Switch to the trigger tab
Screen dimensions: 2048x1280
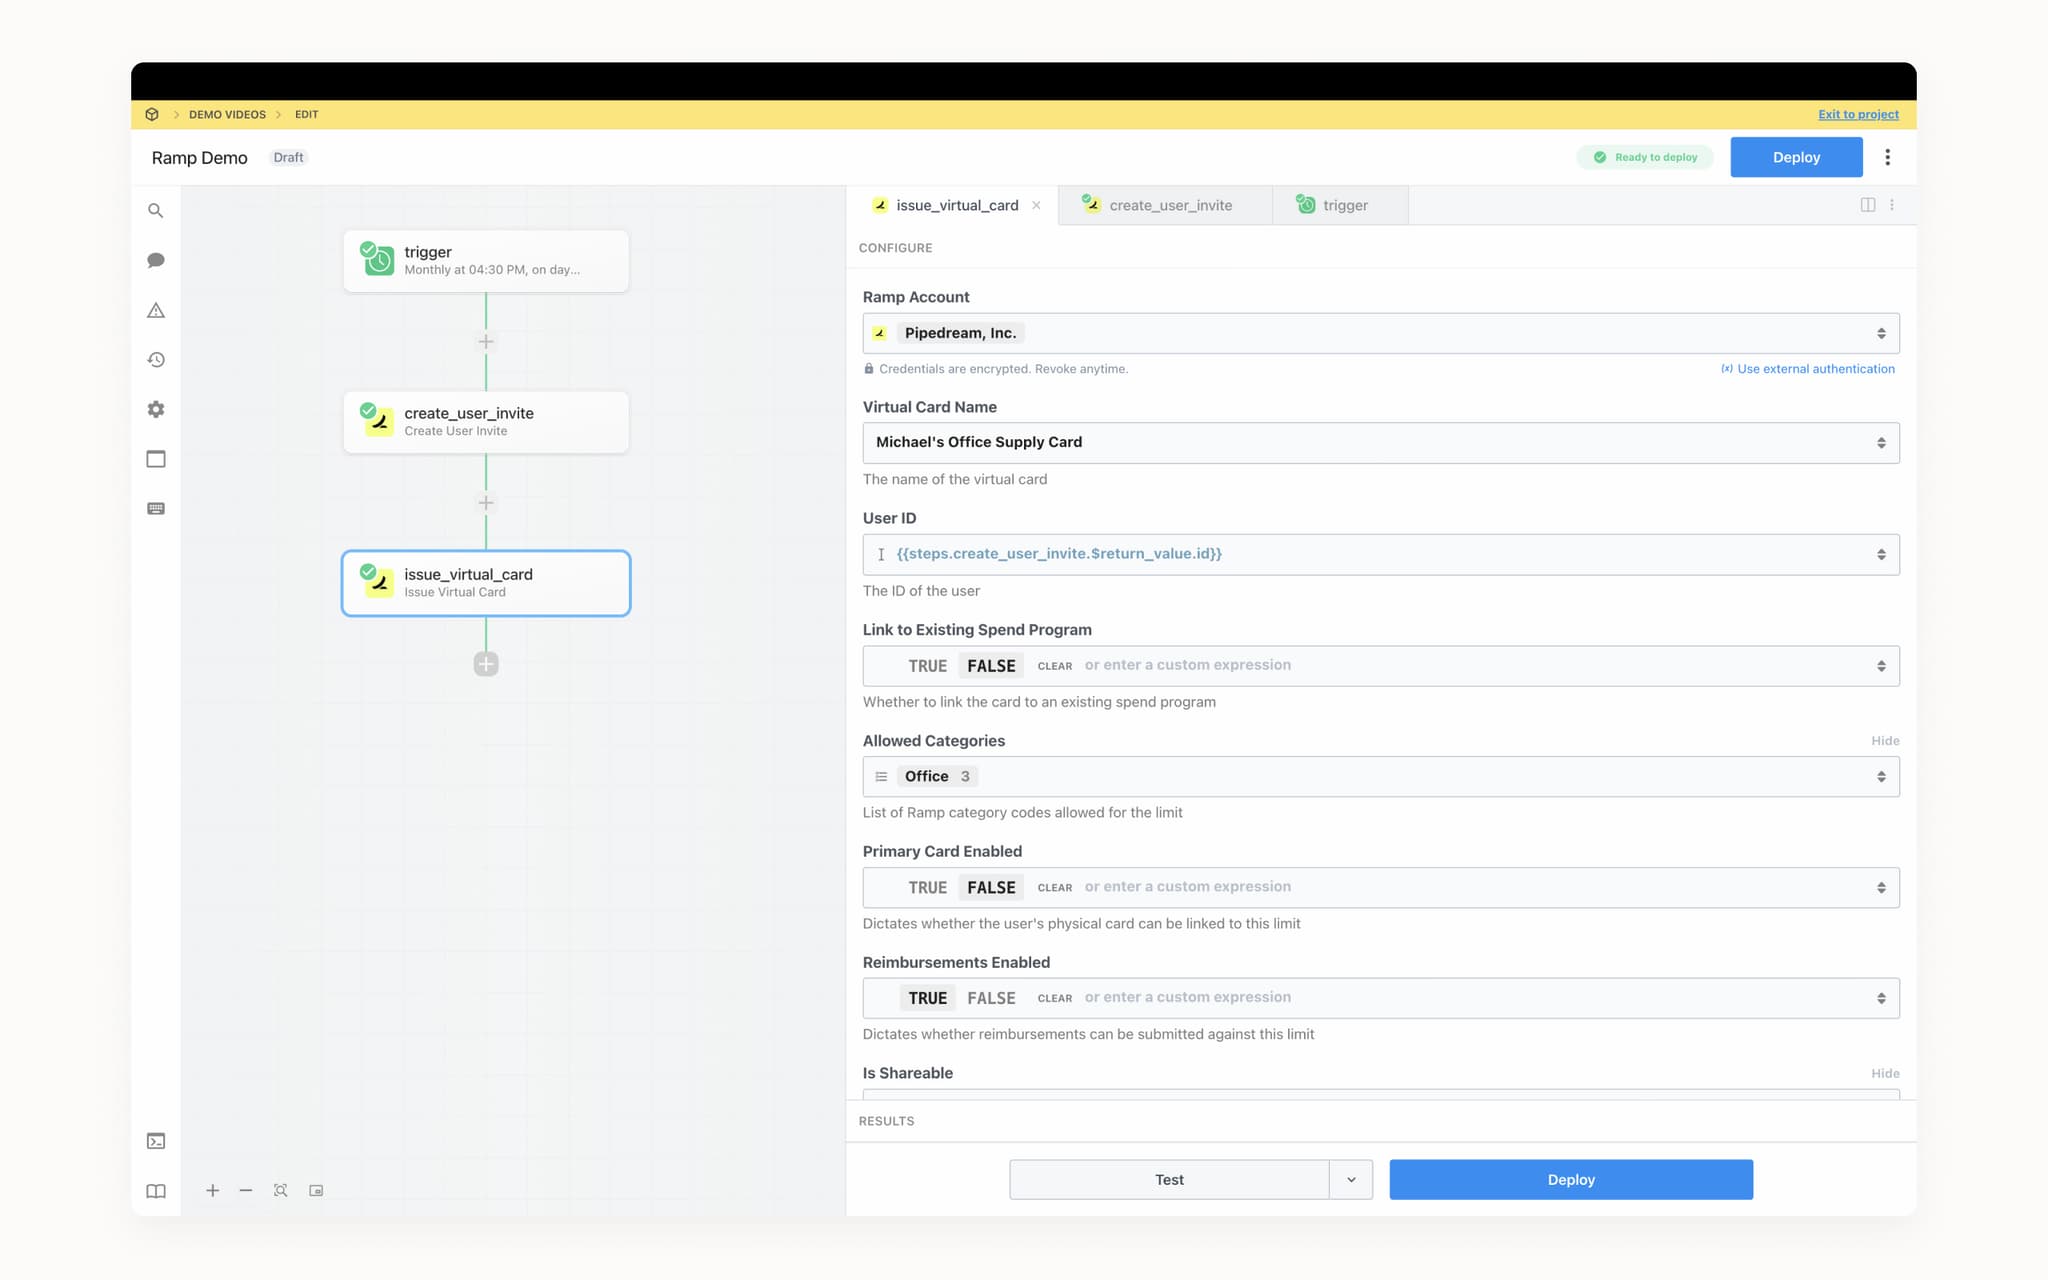pyautogui.click(x=1340, y=205)
